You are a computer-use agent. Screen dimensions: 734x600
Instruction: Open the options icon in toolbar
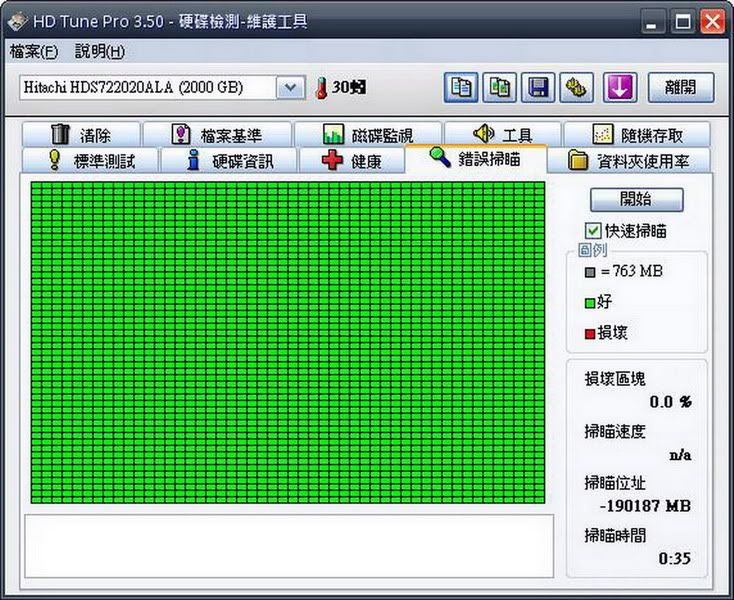point(577,87)
